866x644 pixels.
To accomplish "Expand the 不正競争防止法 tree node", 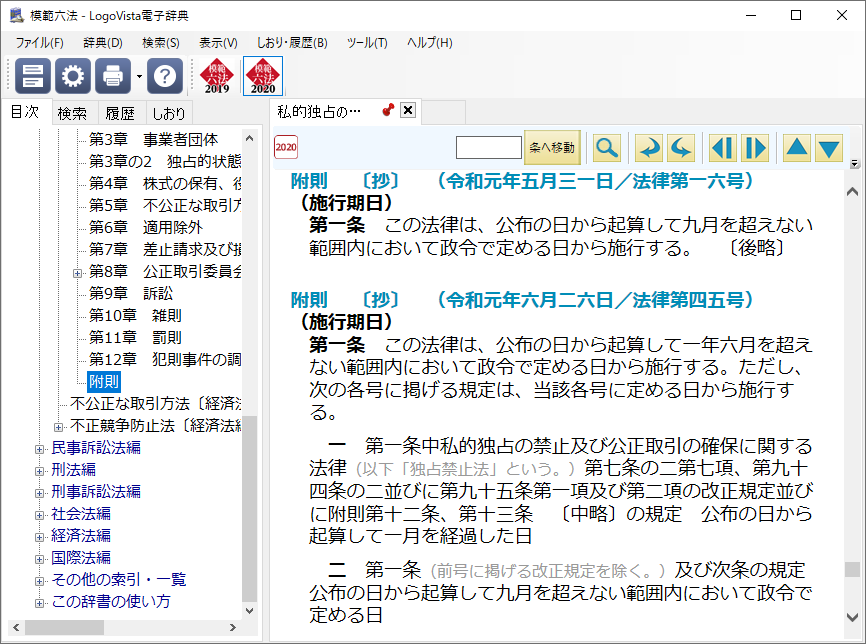I will [59, 427].
